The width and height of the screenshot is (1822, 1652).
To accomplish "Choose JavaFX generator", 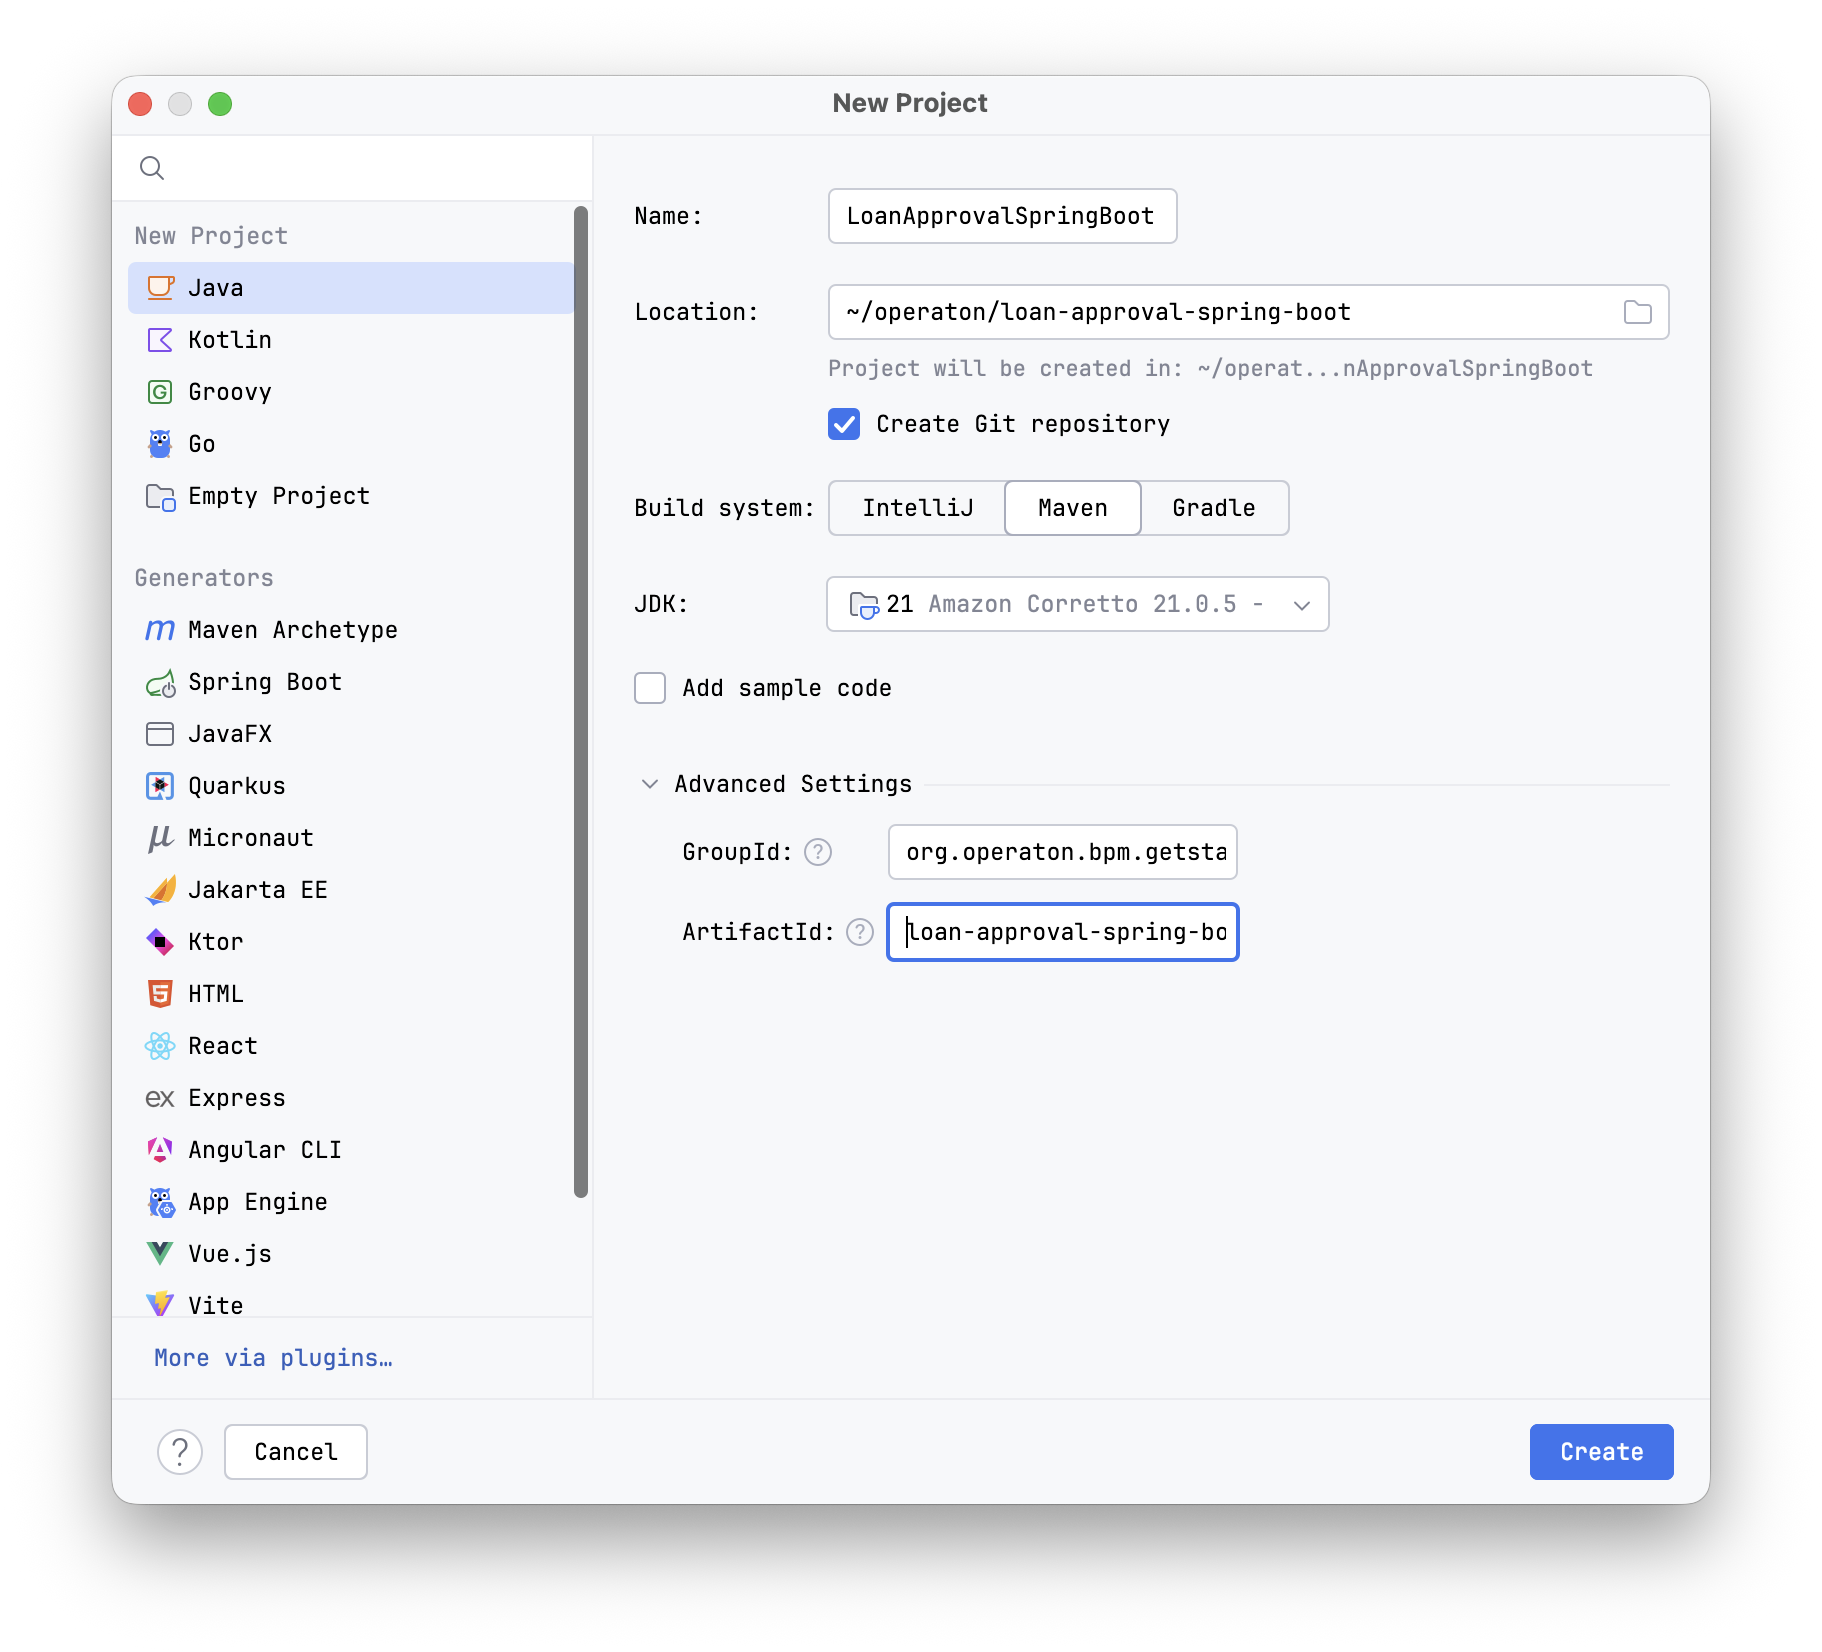I will [351, 734].
